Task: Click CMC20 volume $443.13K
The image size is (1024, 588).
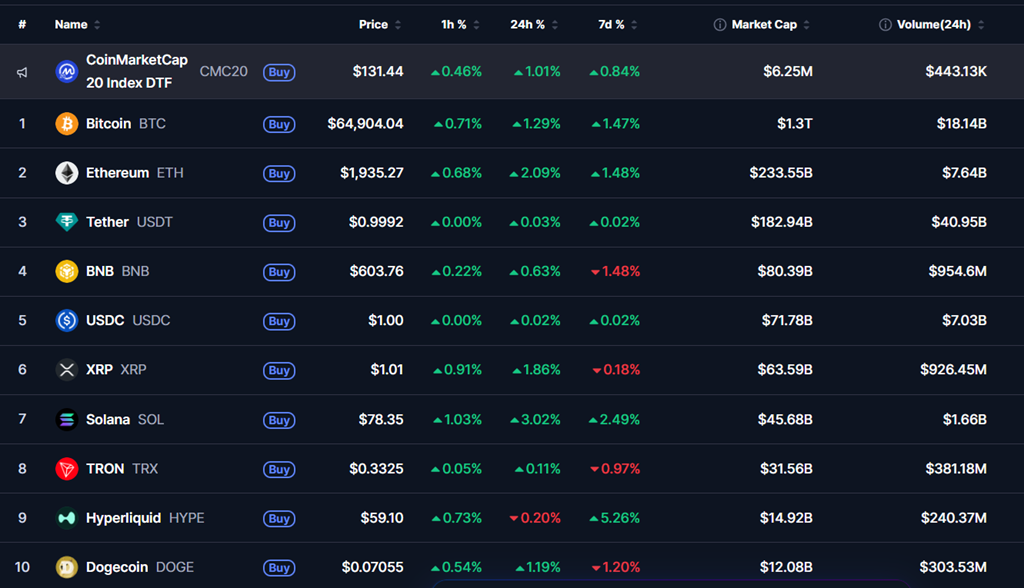Action: (956, 71)
